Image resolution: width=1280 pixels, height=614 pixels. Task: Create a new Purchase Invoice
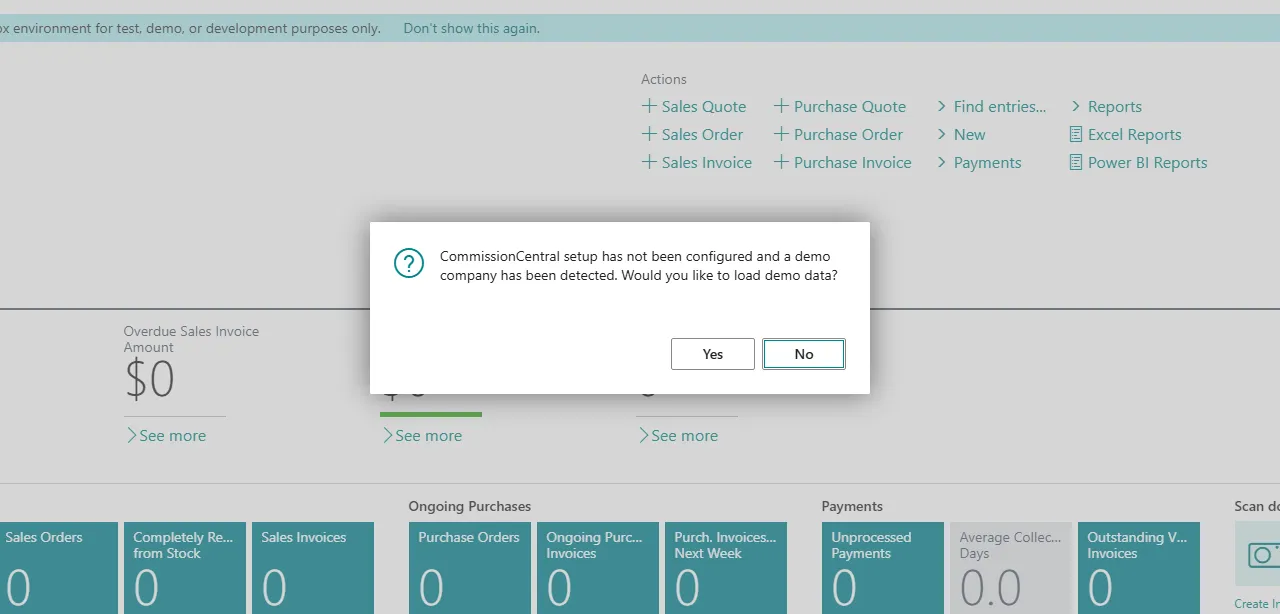(843, 162)
